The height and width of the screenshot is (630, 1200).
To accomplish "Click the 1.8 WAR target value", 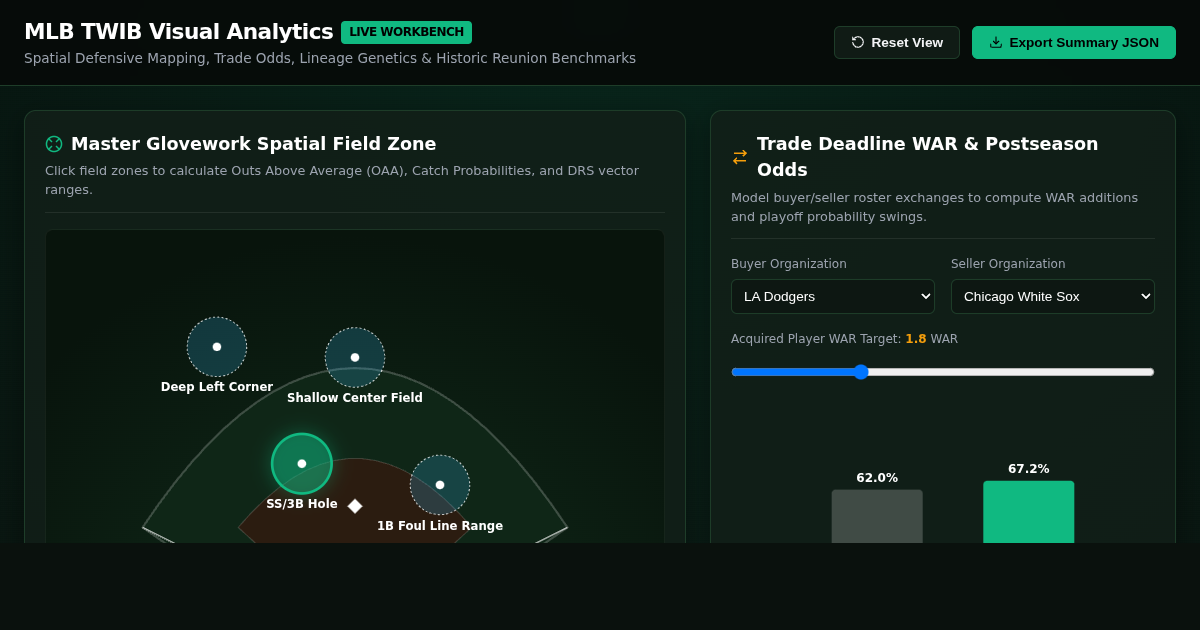I will coord(916,339).
